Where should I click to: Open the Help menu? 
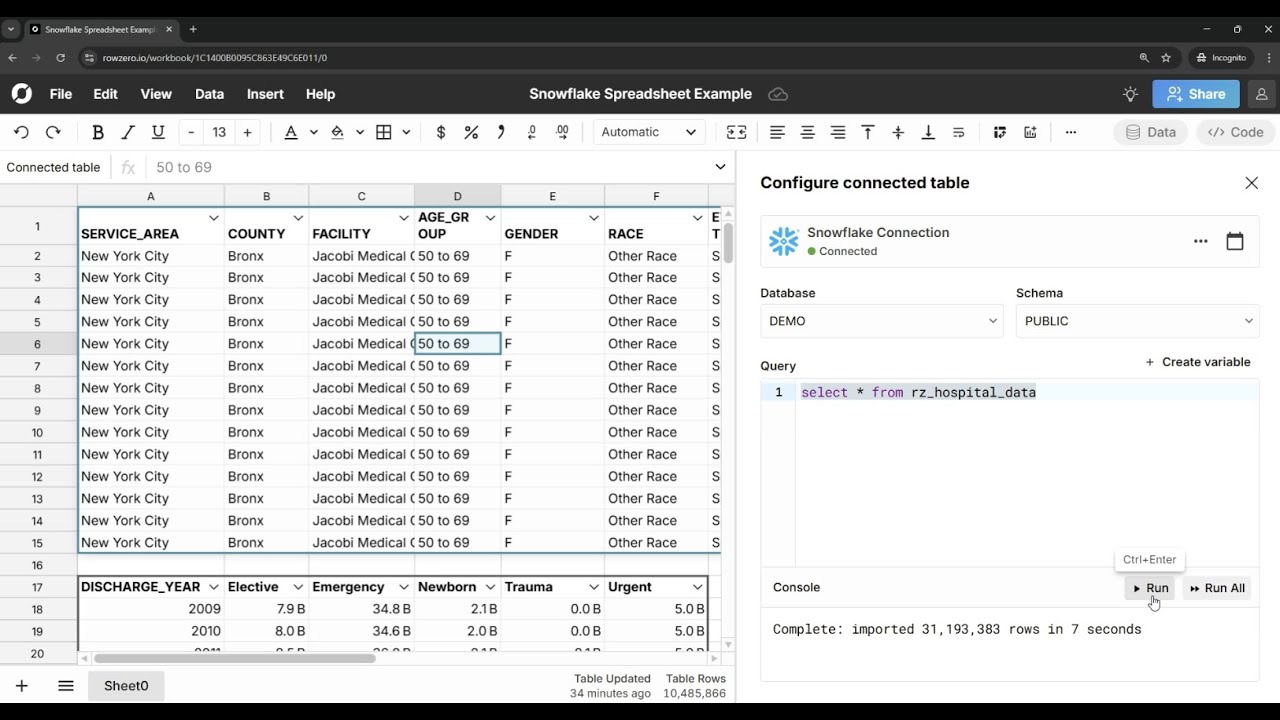pyautogui.click(x=320, y=94)
